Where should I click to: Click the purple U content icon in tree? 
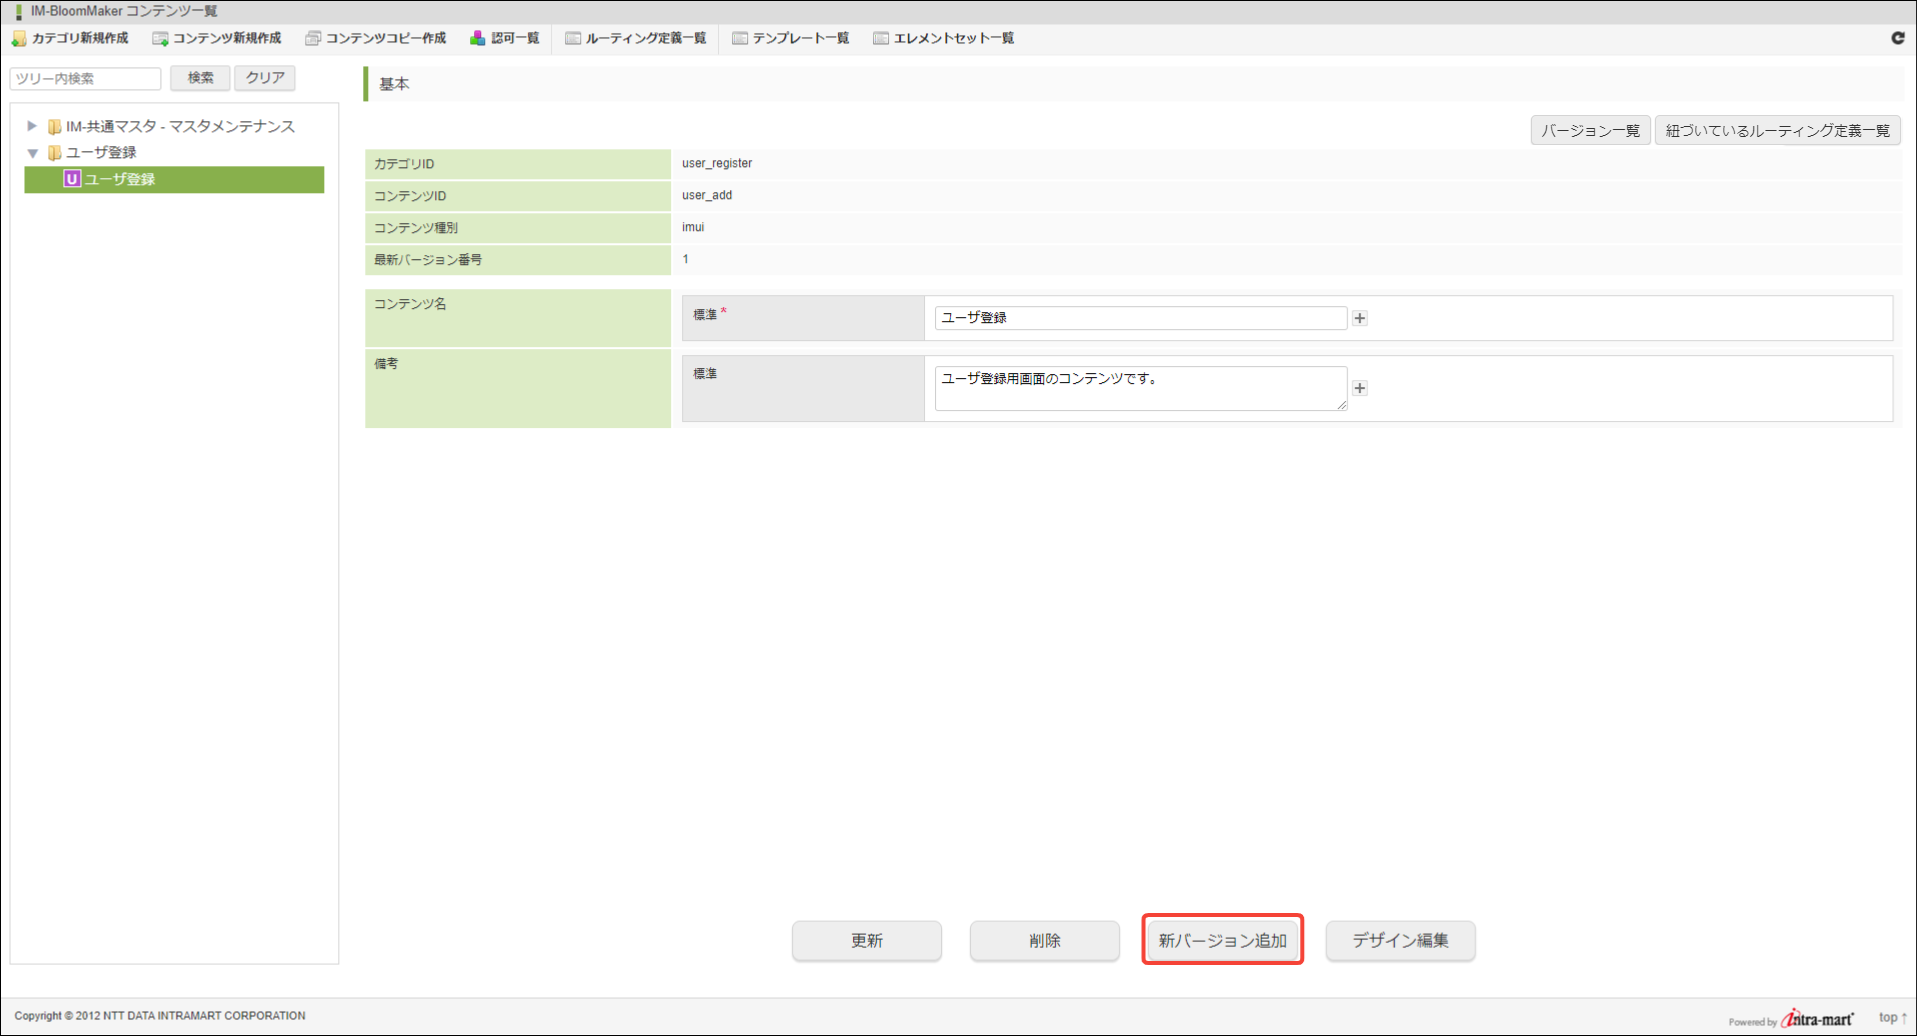(x=72, y=180)
